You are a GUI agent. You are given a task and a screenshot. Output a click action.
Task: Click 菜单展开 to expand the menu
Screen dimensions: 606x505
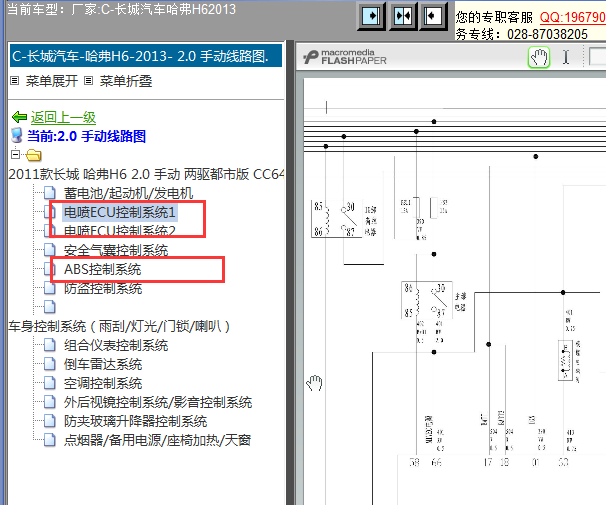(51, 81)
